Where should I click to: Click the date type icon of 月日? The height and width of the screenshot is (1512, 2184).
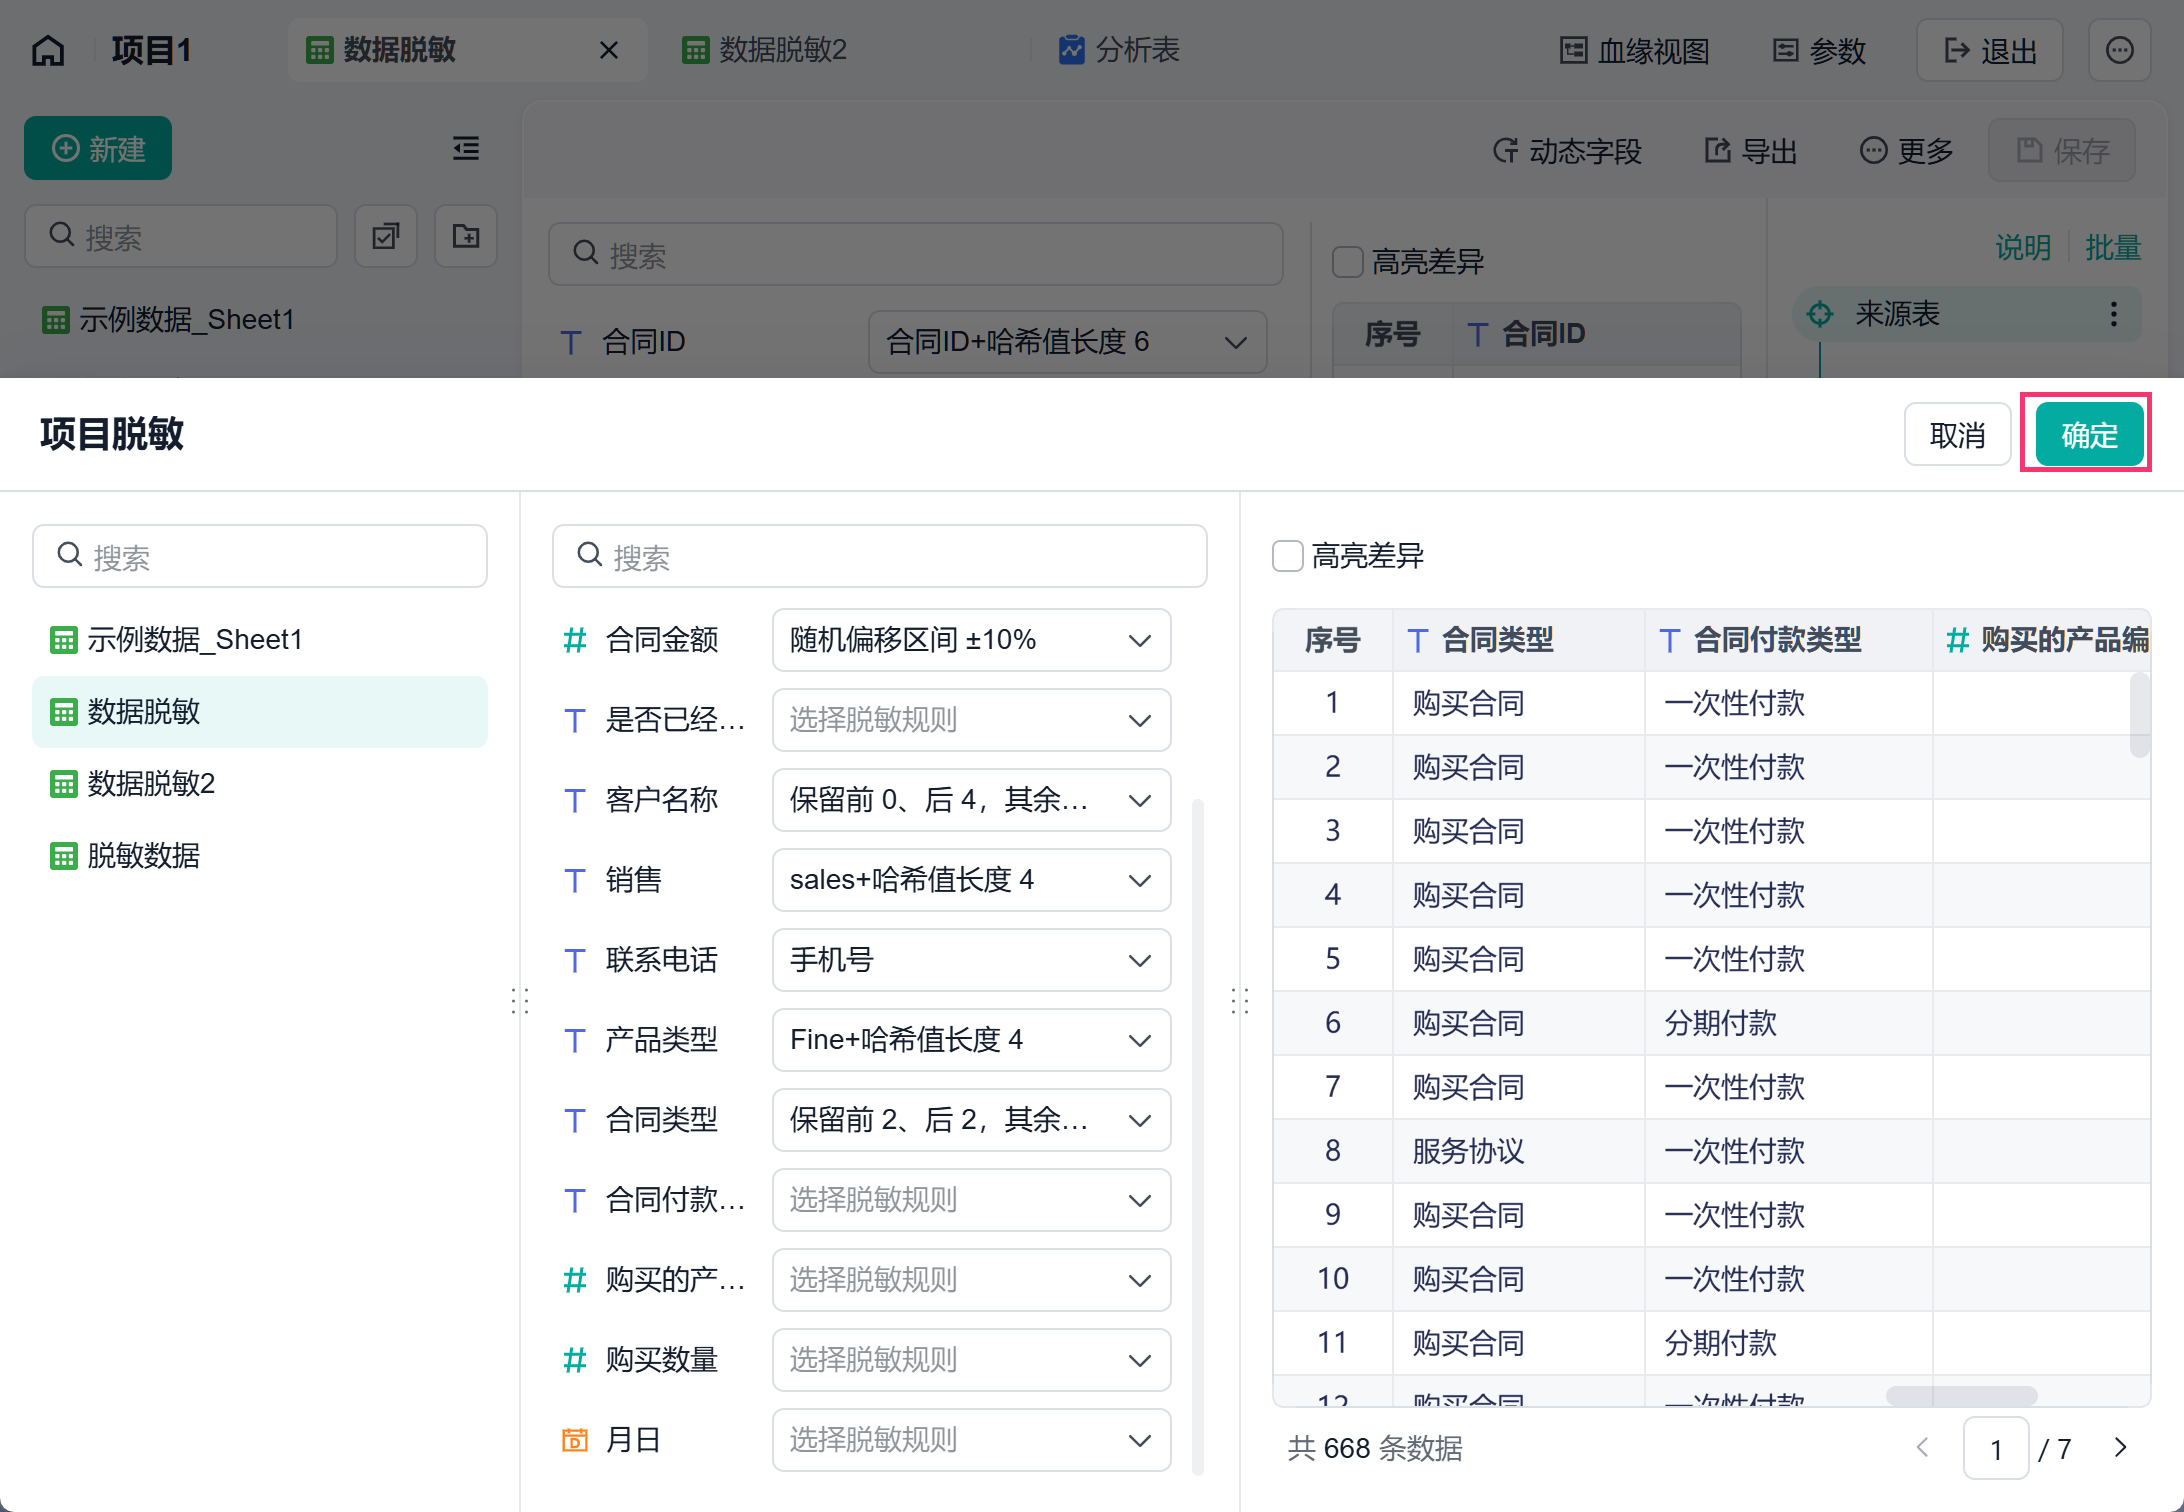coord(574,1440)
